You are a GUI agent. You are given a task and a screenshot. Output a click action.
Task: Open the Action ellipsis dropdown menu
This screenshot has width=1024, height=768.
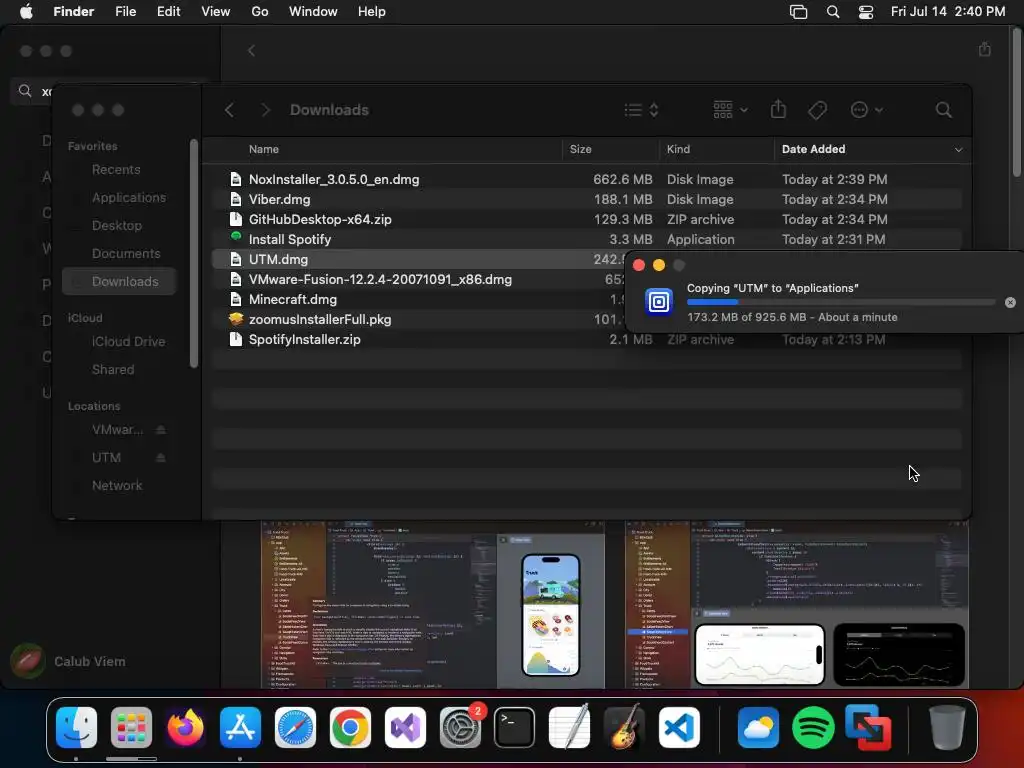point(867,110)
